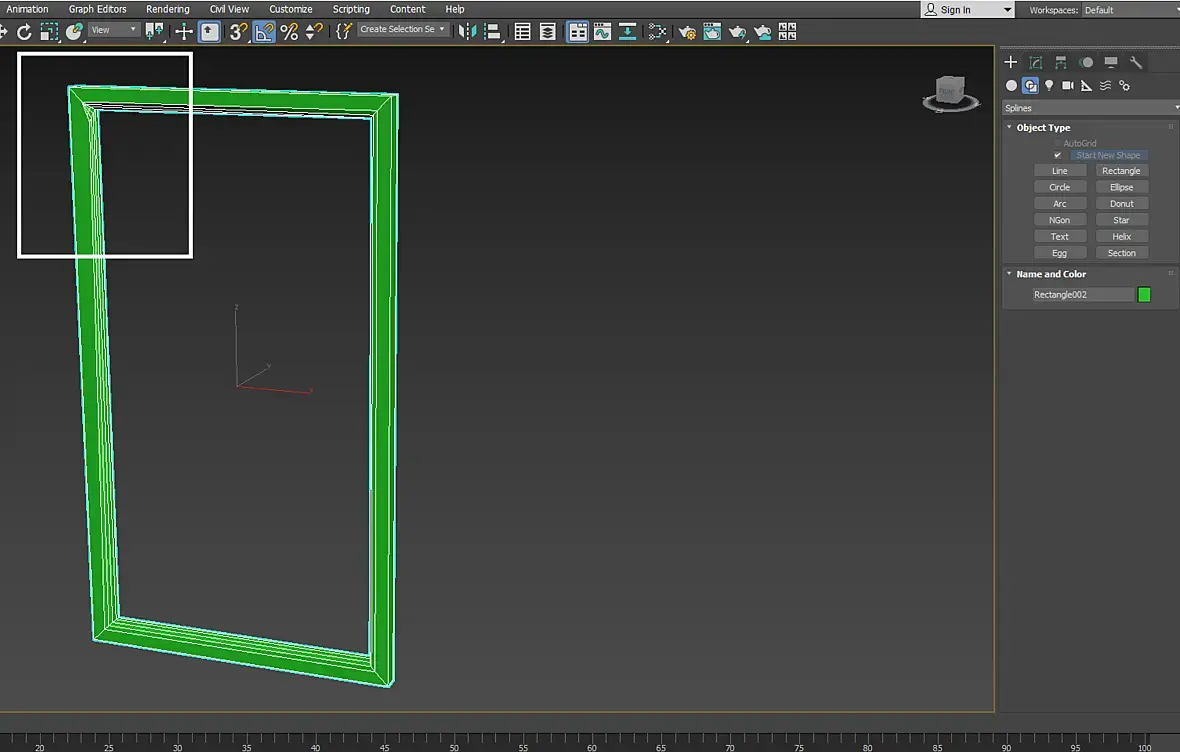Open the Sign In dropdown
The image size is (1180, 752).
click(968, 10)
